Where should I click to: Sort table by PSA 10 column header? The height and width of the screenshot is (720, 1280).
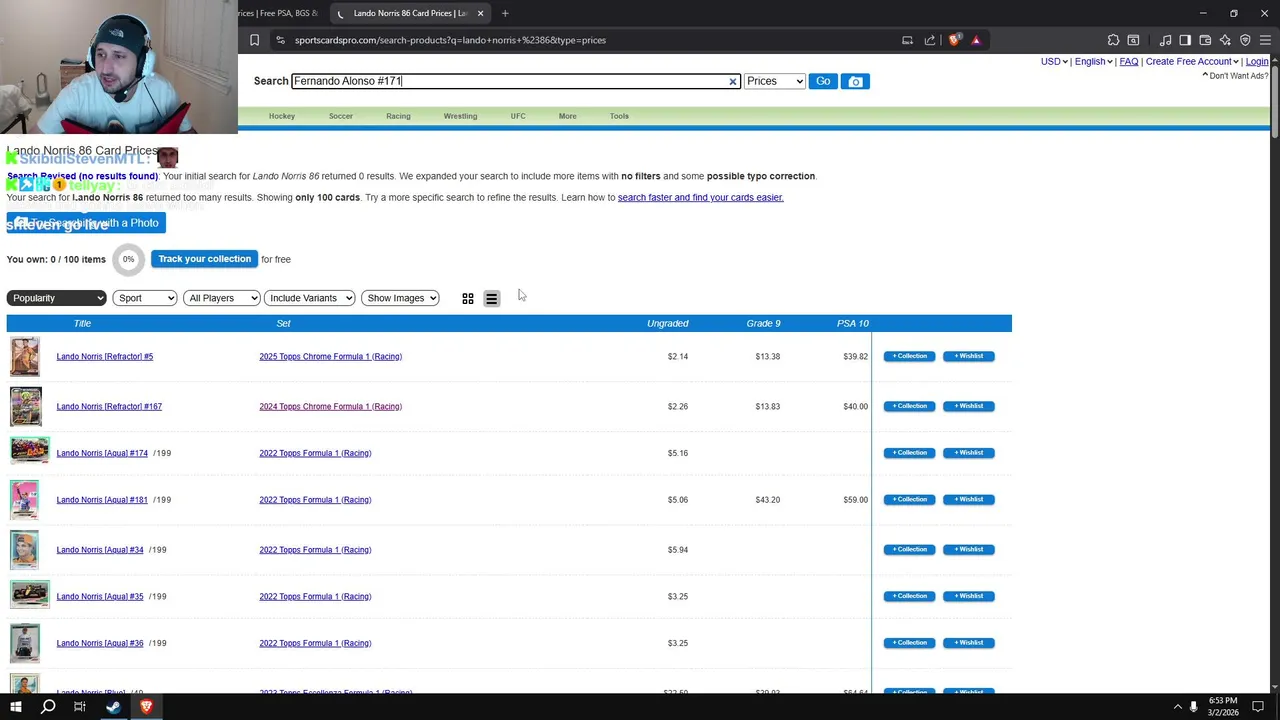(853, 323)
